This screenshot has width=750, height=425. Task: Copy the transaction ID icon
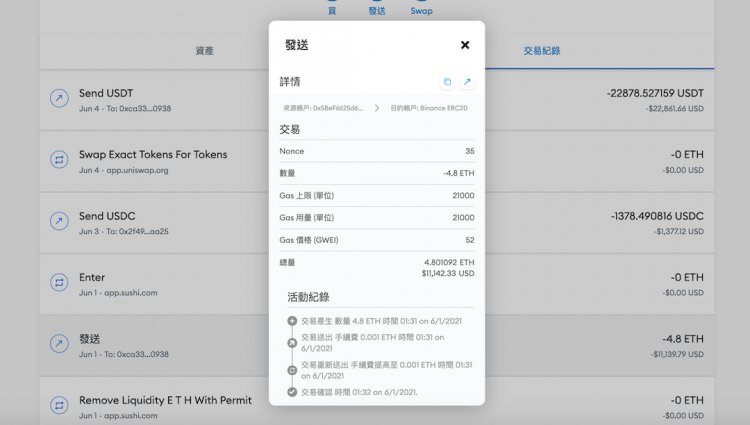click(446, 82)
